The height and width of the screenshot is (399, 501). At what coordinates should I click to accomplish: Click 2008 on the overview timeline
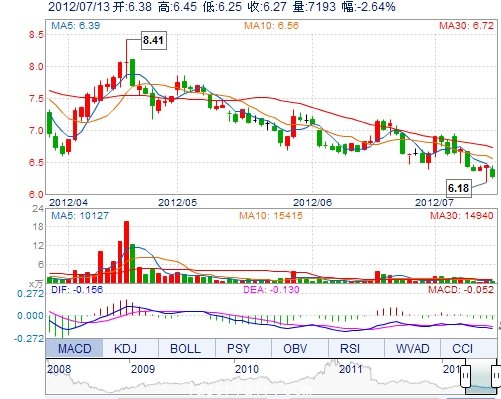coord(59,369)
